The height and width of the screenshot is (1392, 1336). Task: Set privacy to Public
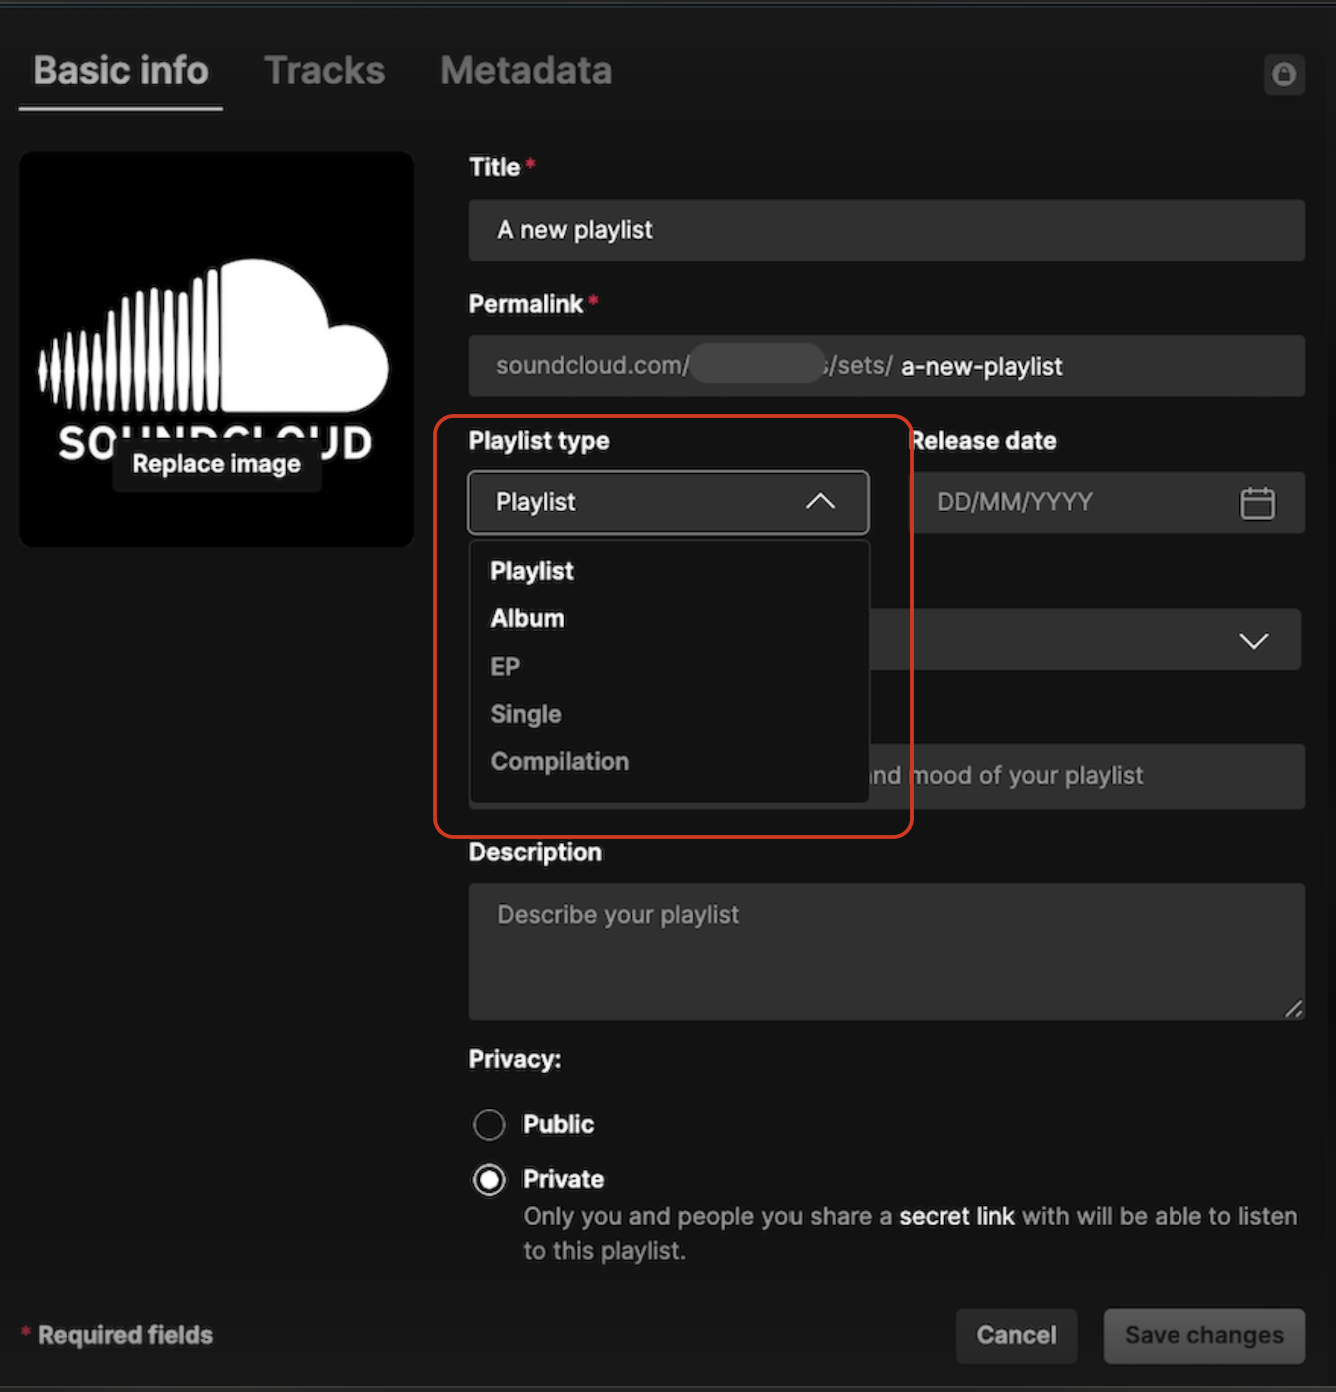point(489,1125)
